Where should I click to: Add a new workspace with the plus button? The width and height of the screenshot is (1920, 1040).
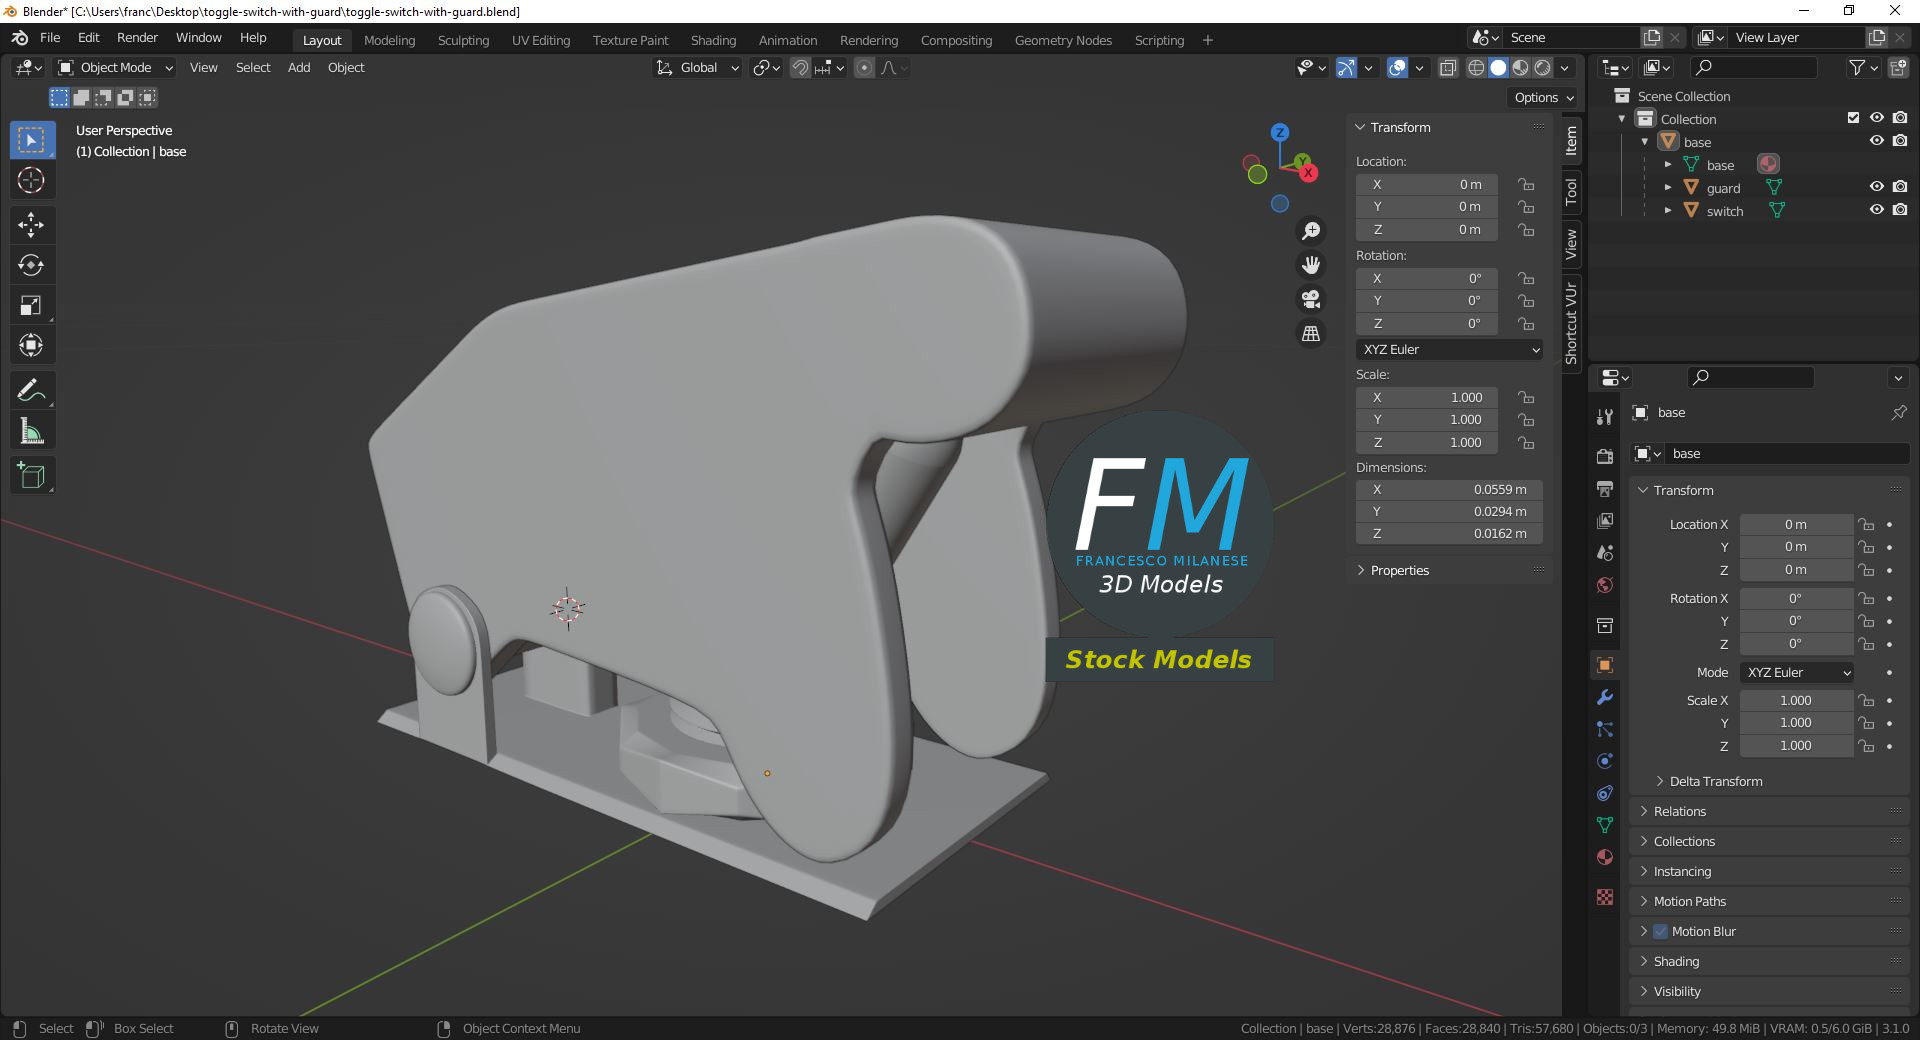click(1208, 40)
